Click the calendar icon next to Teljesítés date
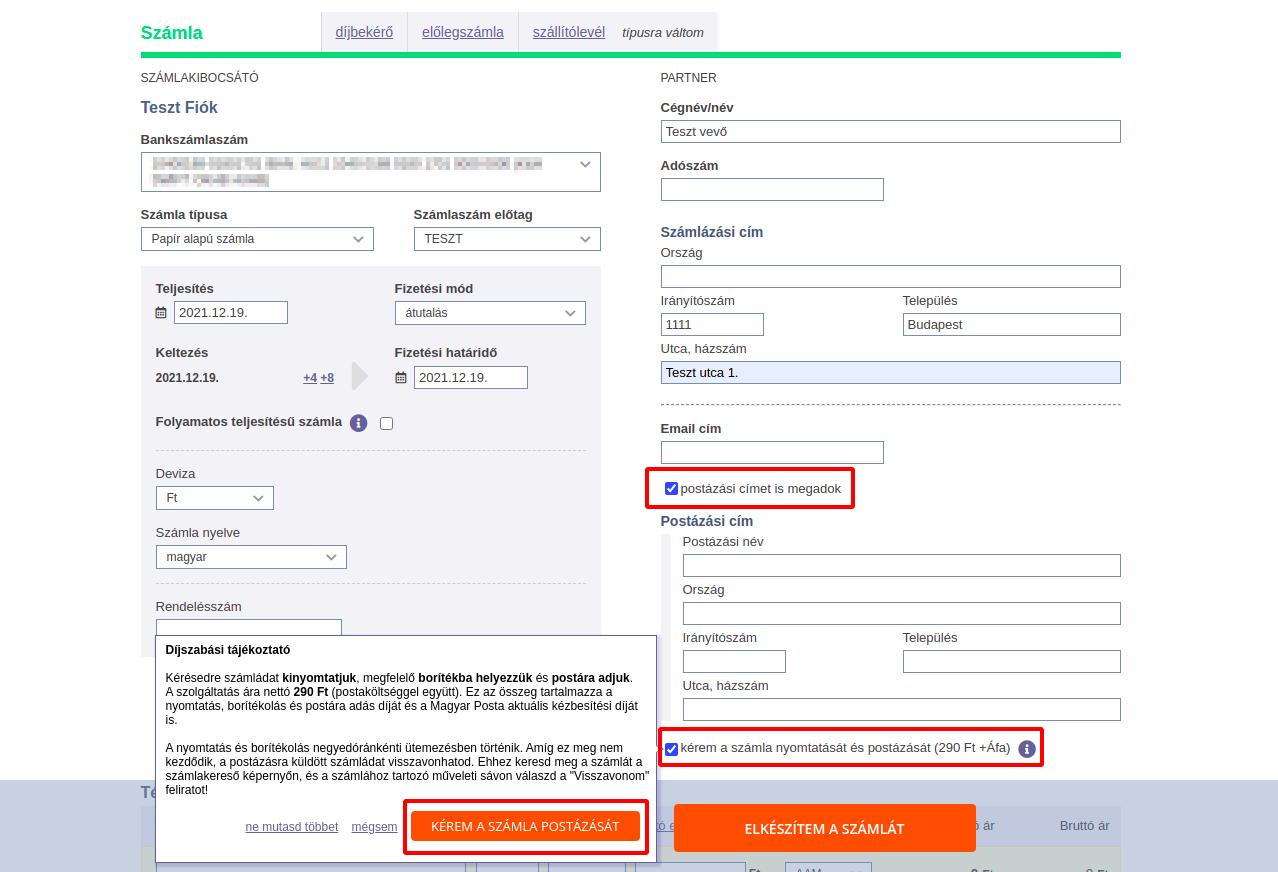Viewport: 1278px width, 872px height. (161, 313)
